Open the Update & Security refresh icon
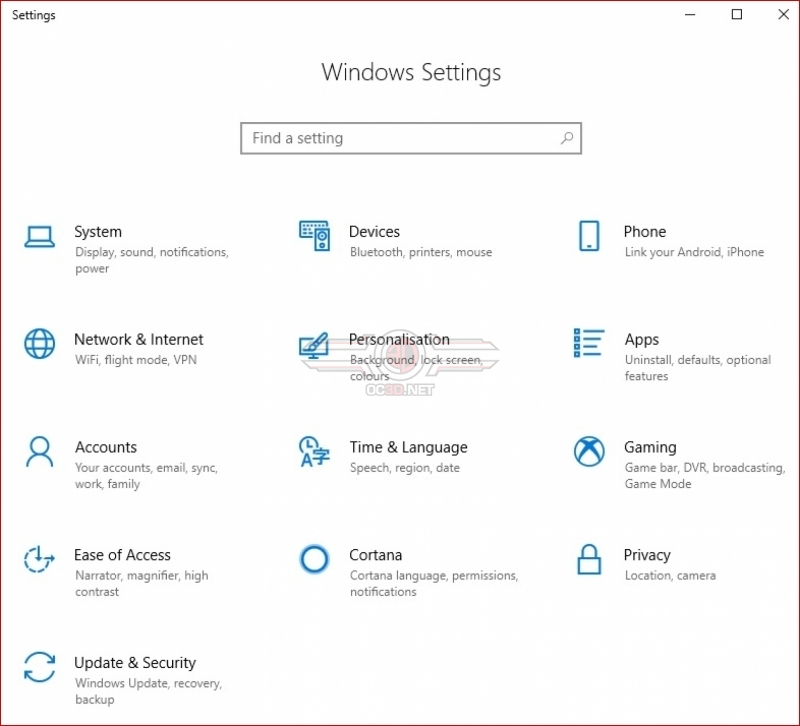This screenshot has height=726, width=800. pyautogui.click(x=39, y=667)
